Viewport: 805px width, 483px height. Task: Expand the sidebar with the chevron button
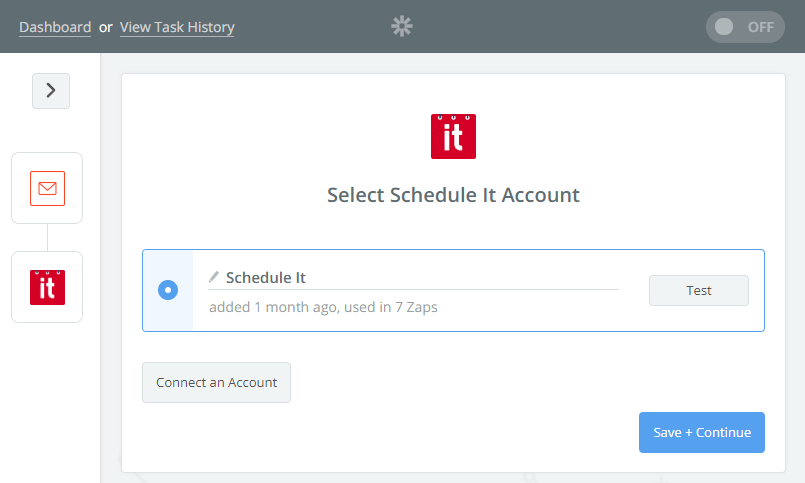point(51,91)
